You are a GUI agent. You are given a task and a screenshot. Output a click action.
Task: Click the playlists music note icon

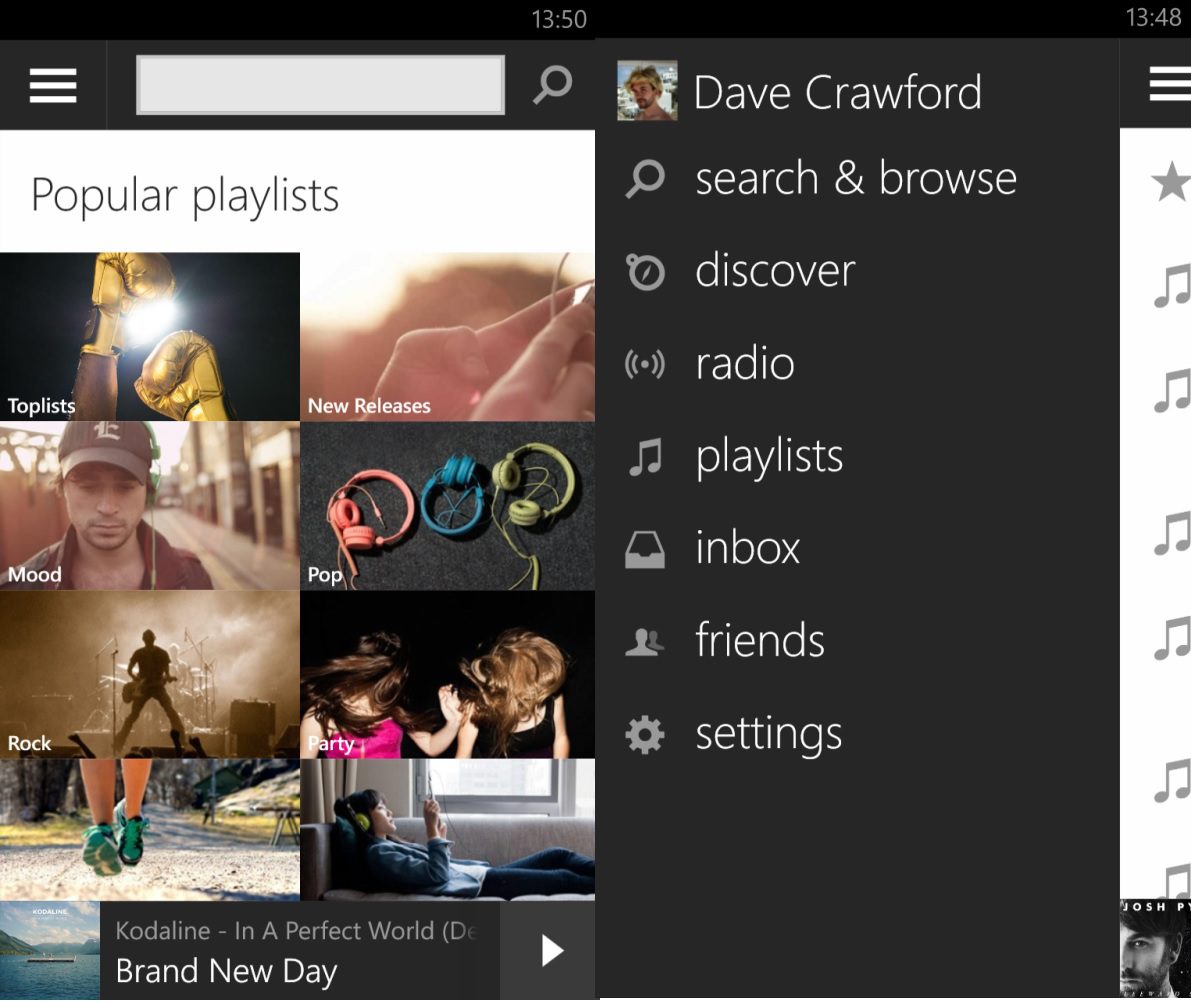(646, 456)
